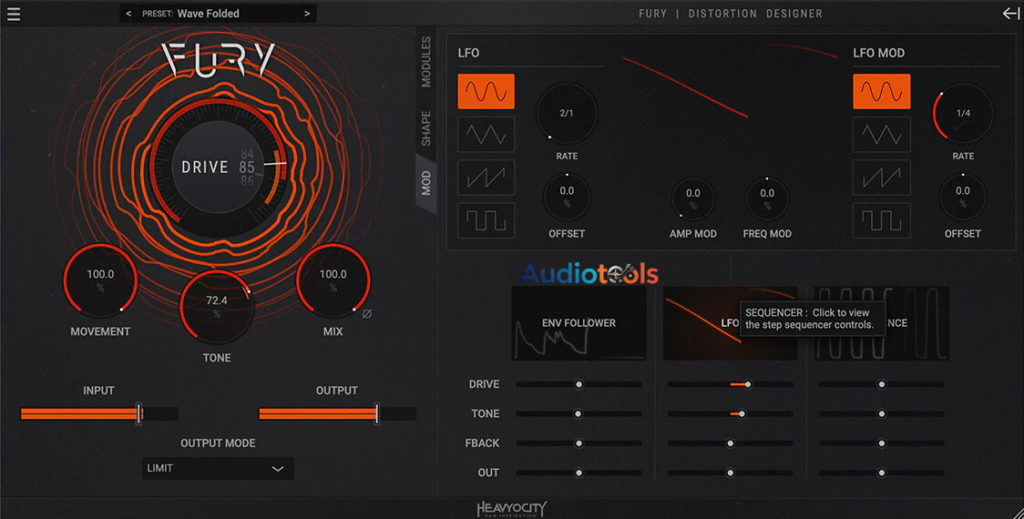Click the 72.4 TONE value
This screenshot has height=519, width=1024.
(x=217, y=300)
